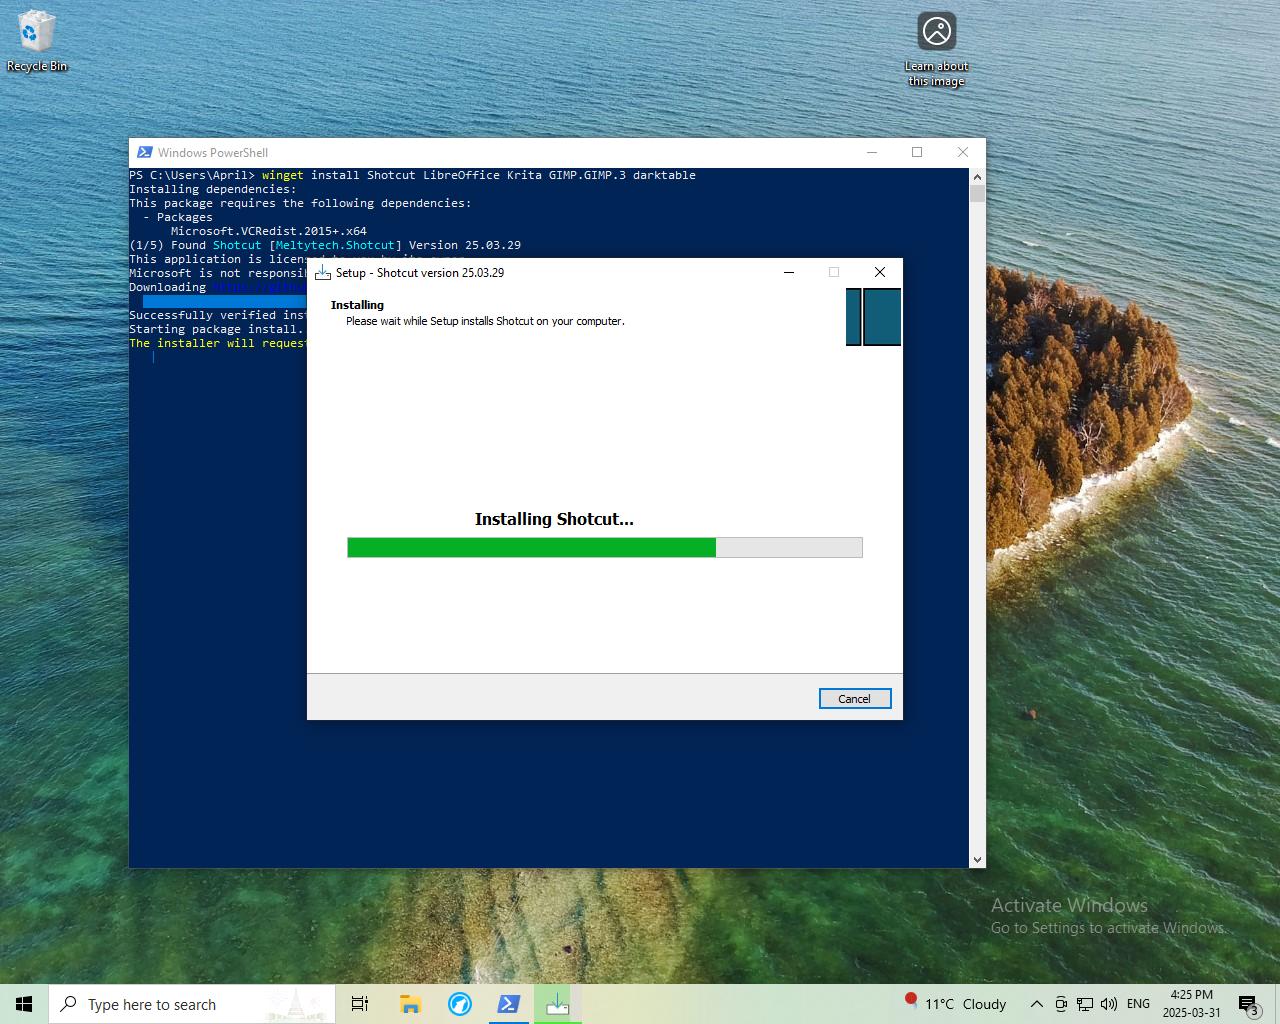Open the Windows Start menu
This screenshot has width=1280, height=1024.
point(24,1004)
